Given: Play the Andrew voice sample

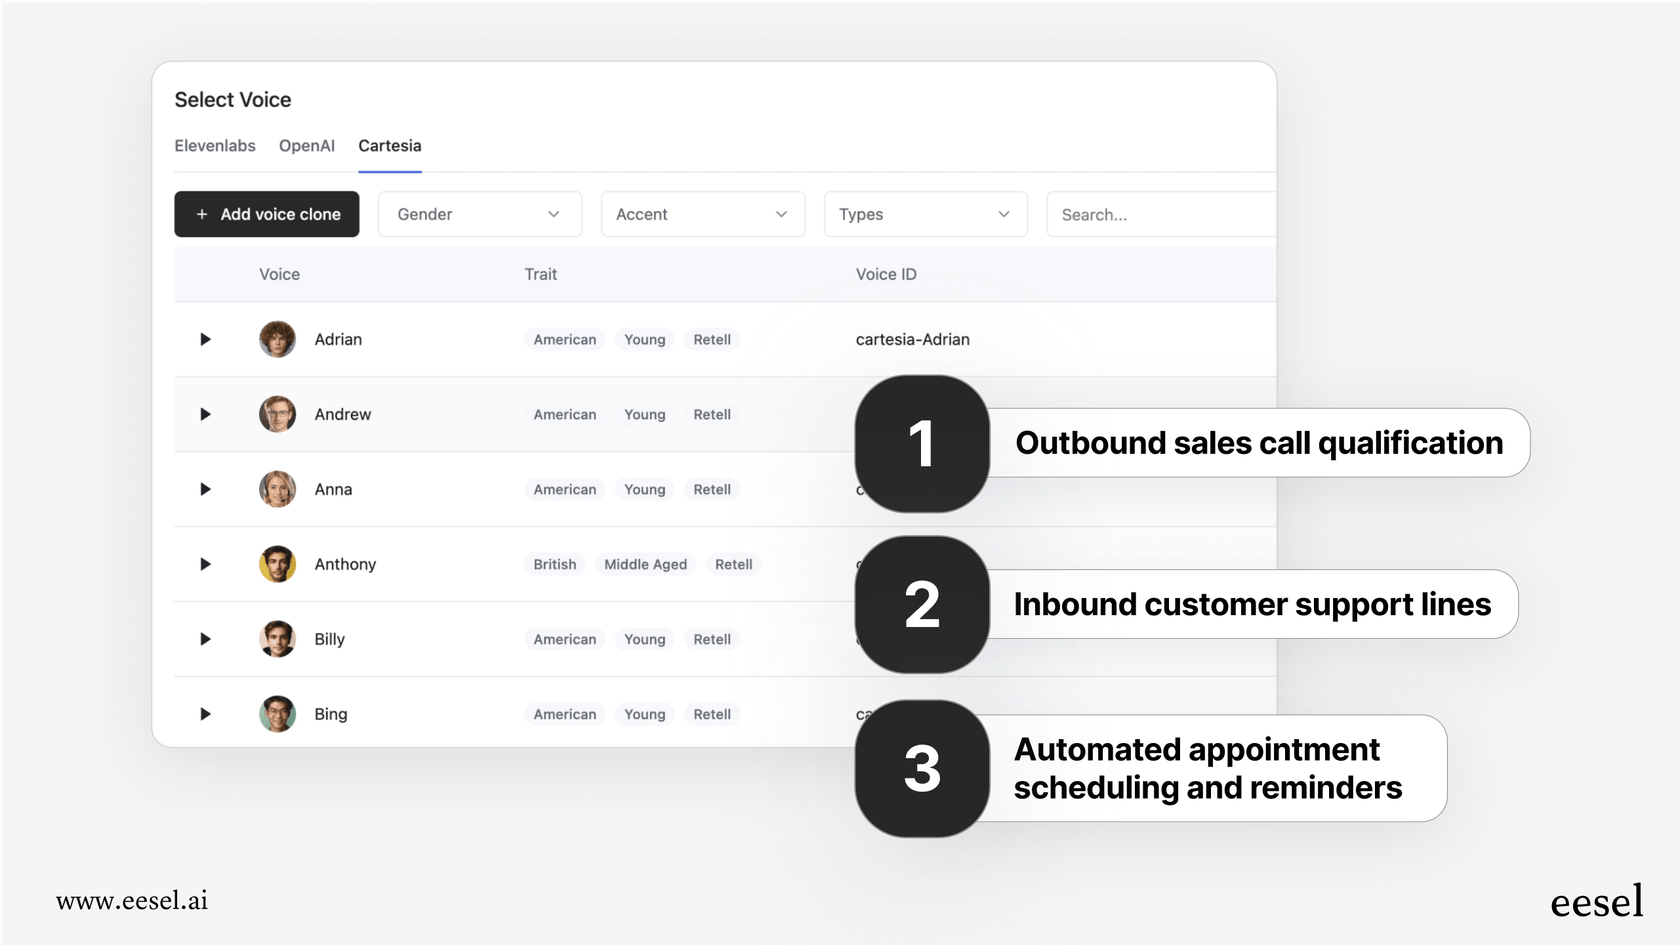Looking at the screenshot, I should [x=205, y=415].
